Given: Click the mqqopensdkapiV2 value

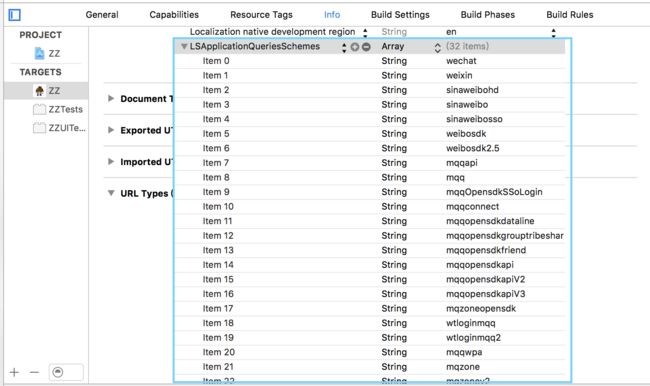Looking at the screenshot, I should [486, 279].
